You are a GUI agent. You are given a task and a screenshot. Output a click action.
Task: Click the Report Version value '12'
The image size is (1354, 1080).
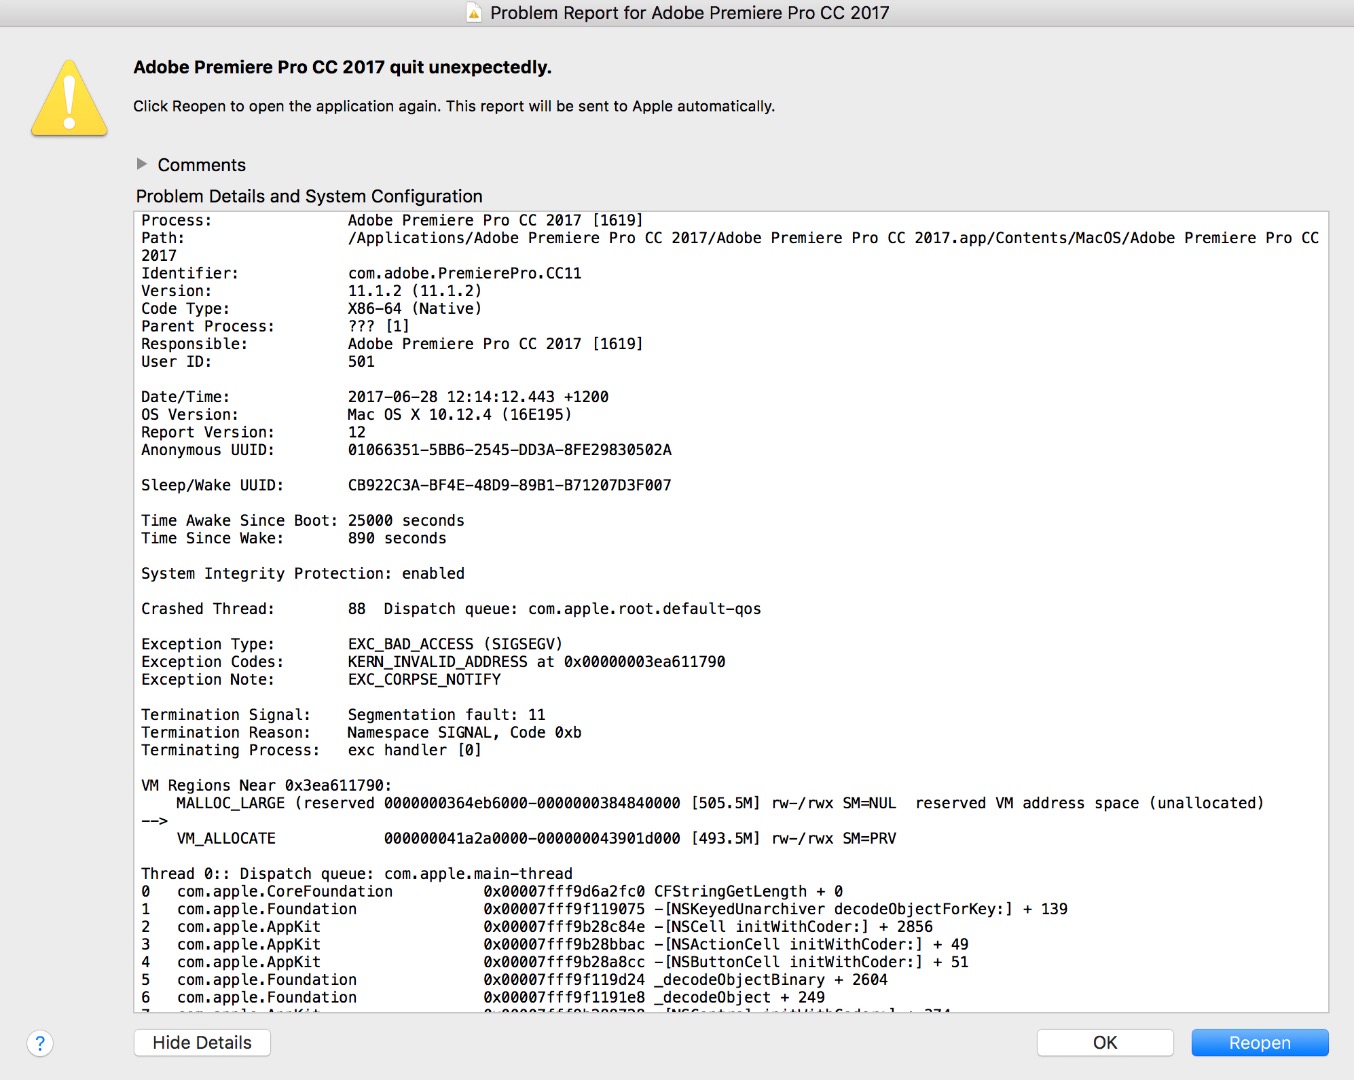357,433
